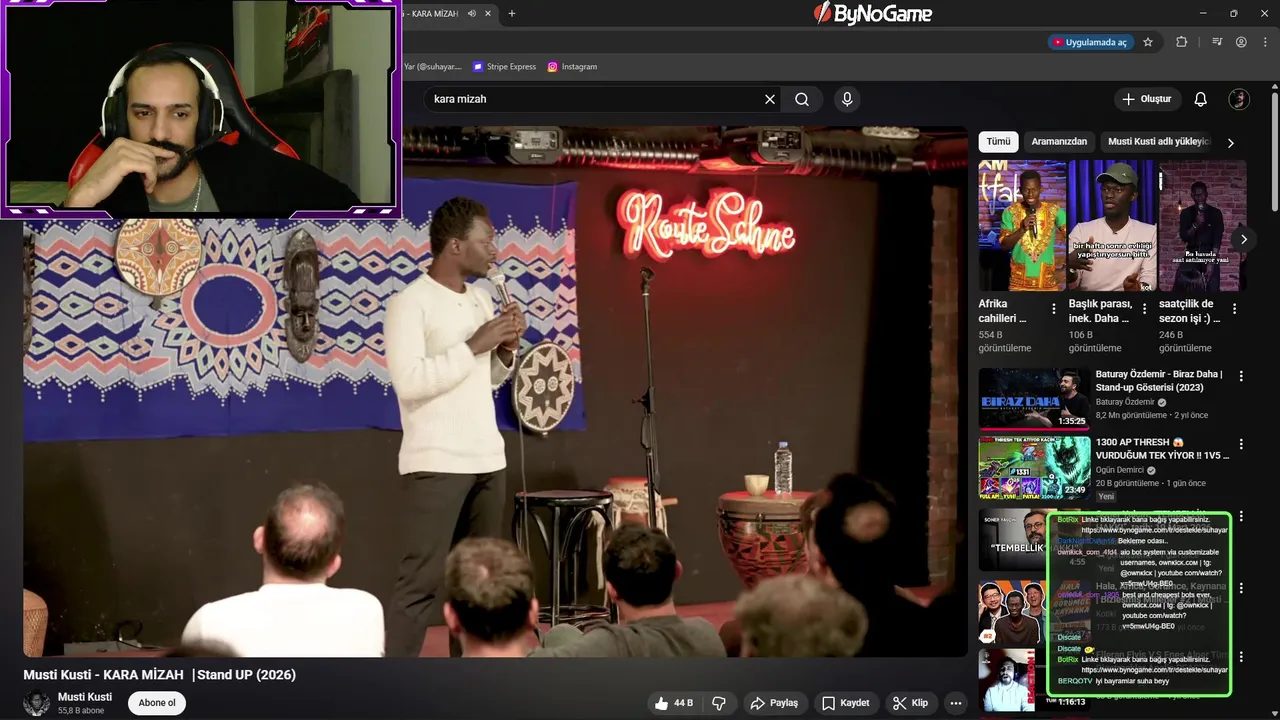
Task: Open the browser extensions puzzle icon
Action: tap(1182, 42)
